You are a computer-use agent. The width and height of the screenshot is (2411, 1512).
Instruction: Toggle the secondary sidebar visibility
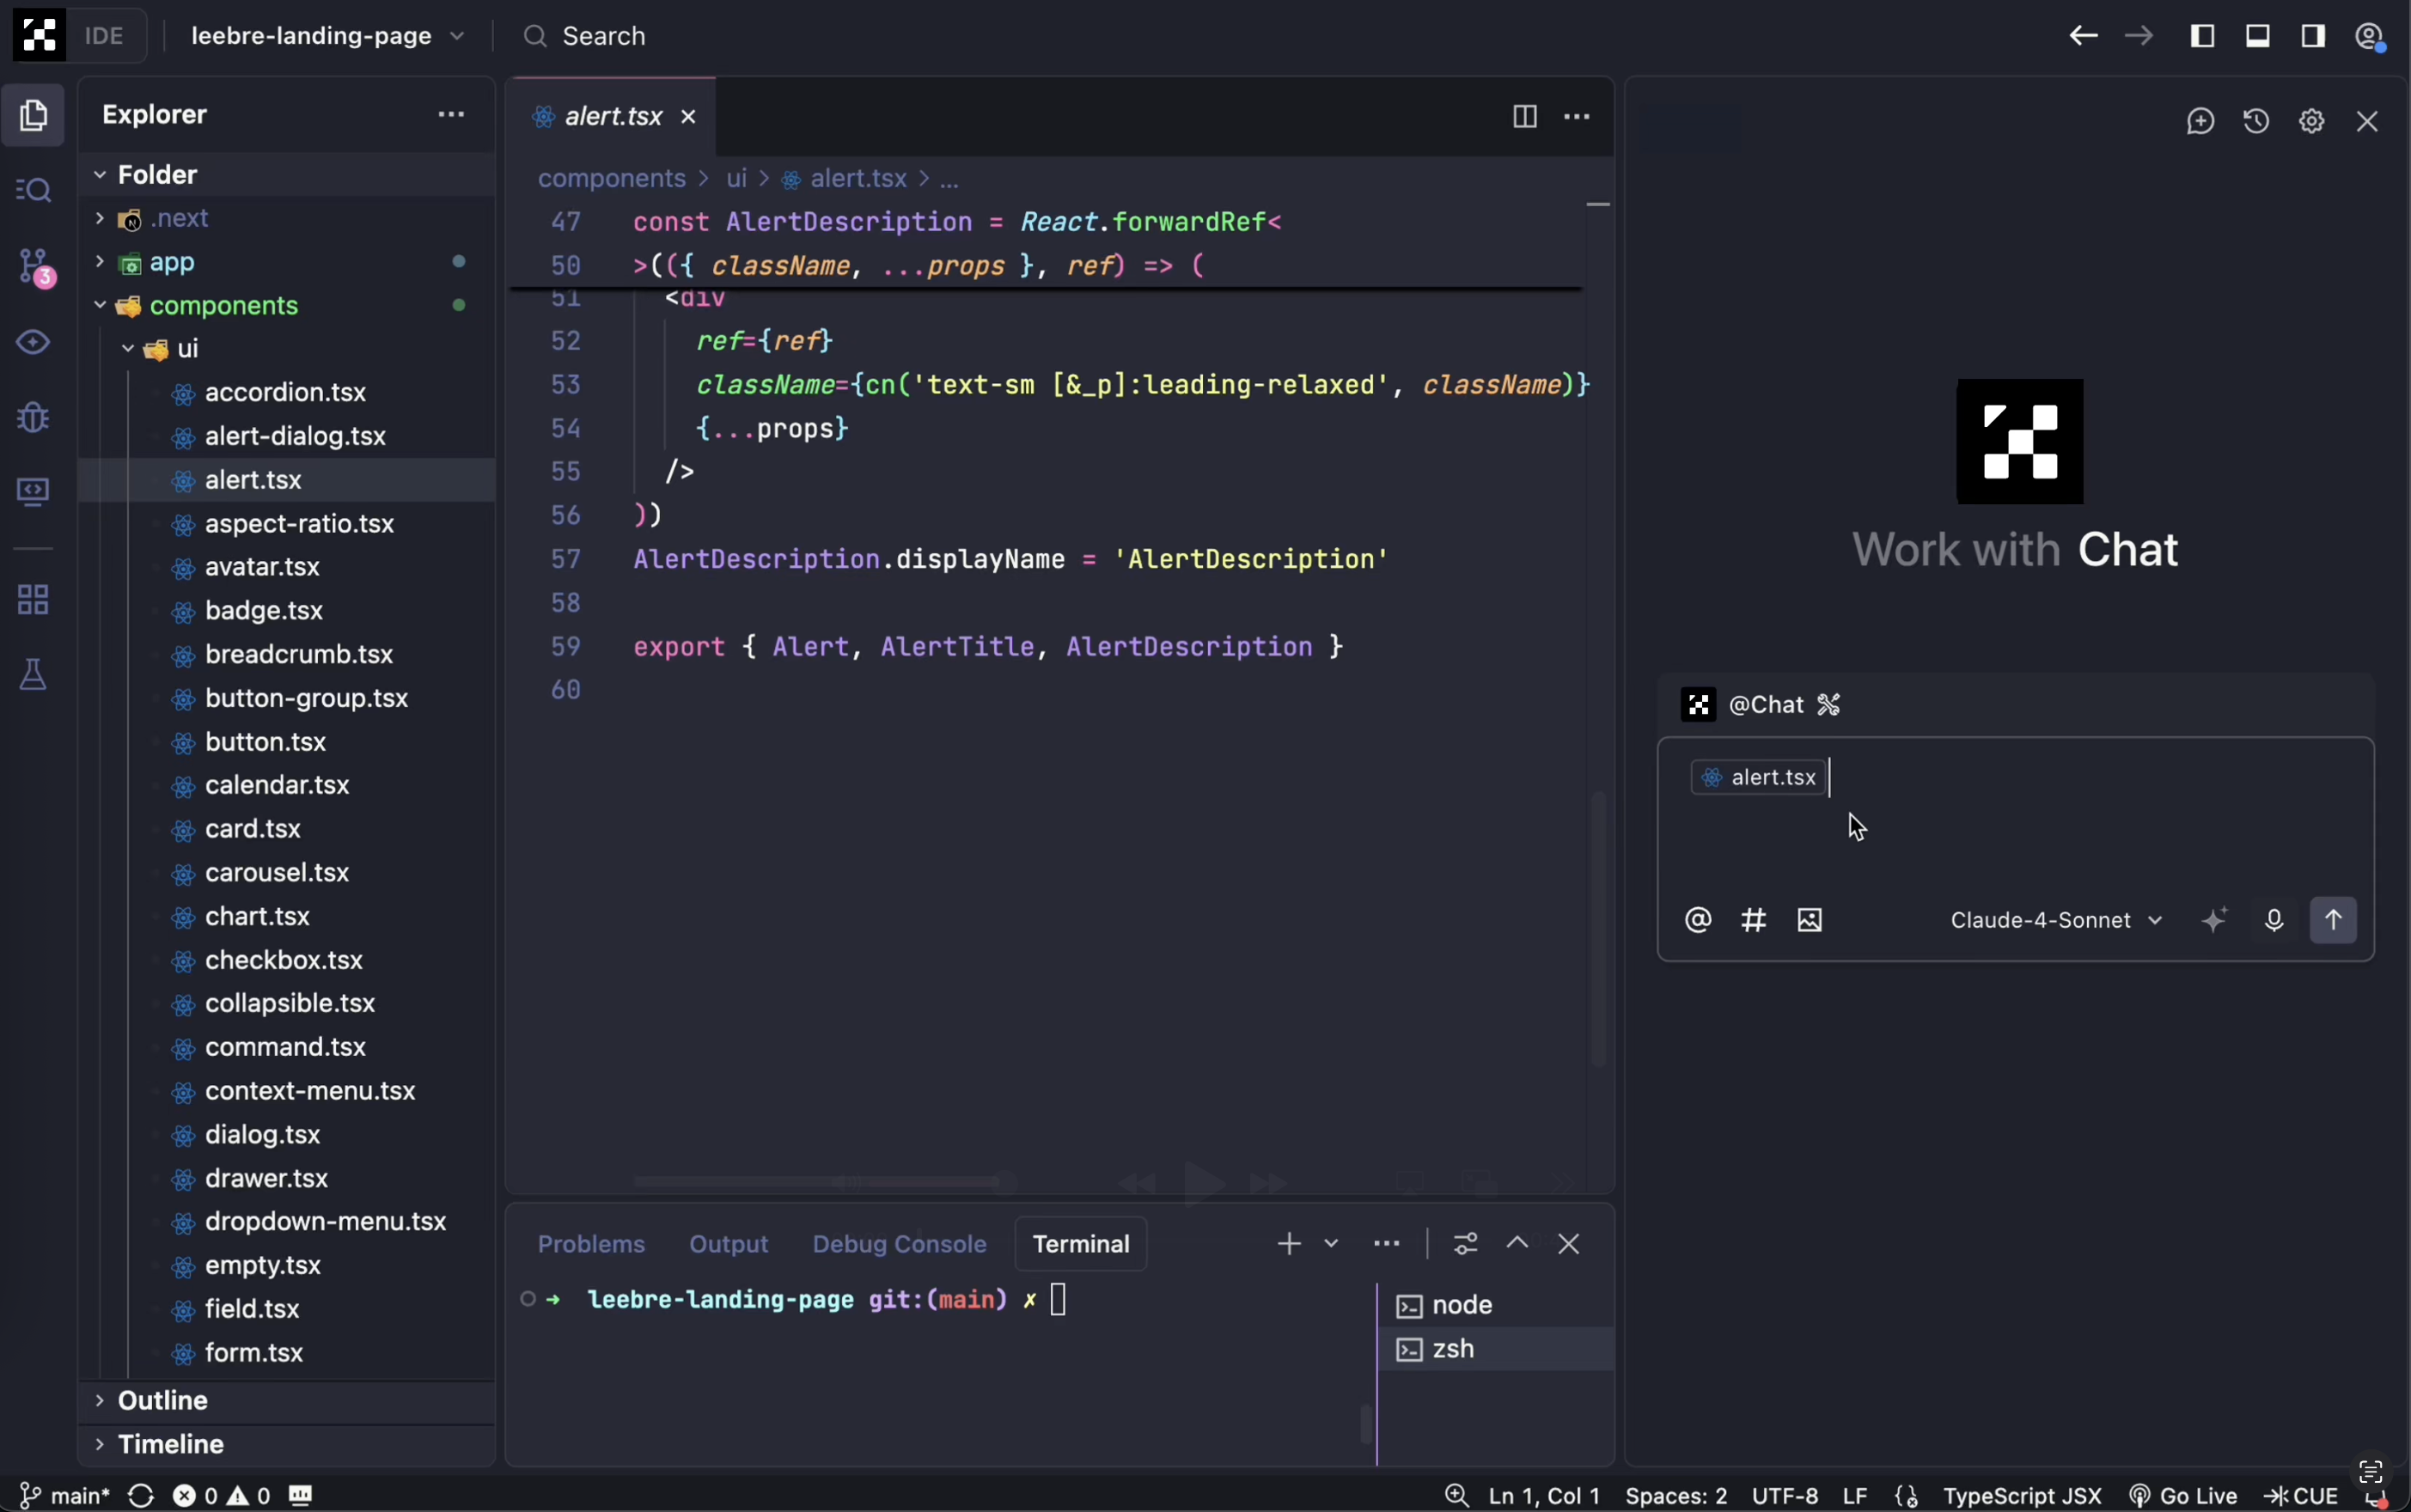2313,35
